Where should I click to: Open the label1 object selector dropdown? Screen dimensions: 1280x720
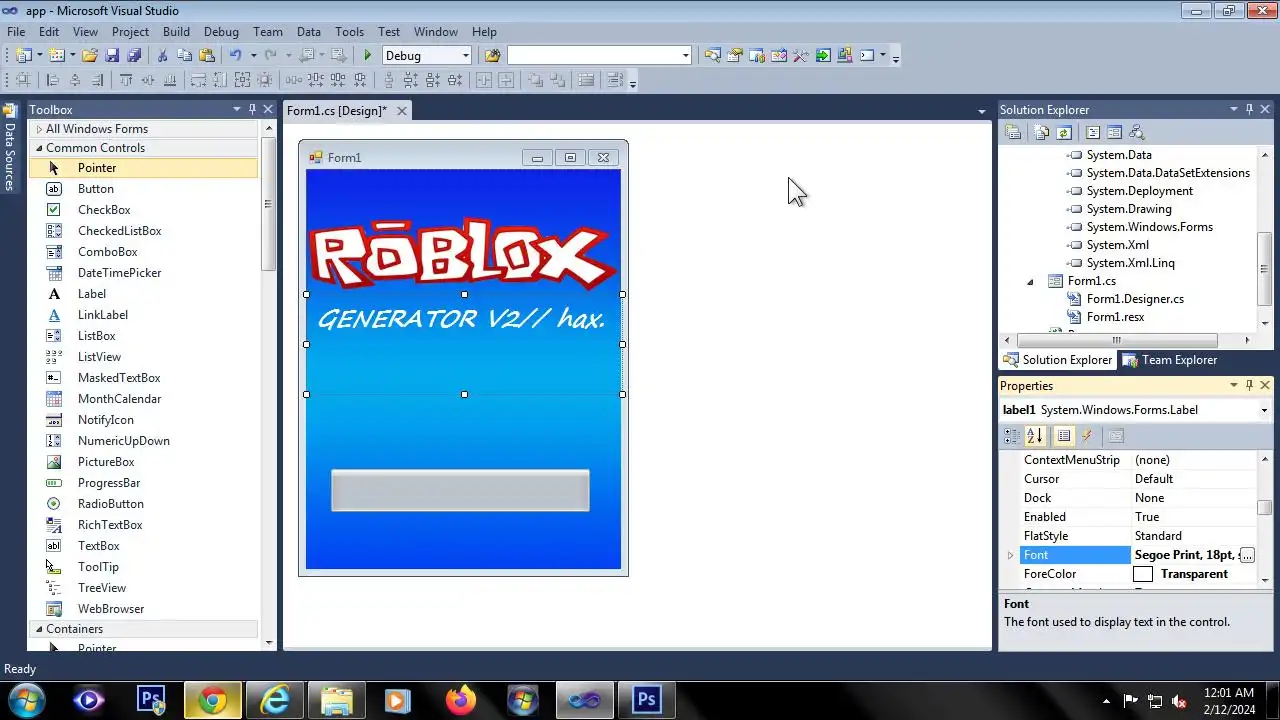coord(1264,410)
